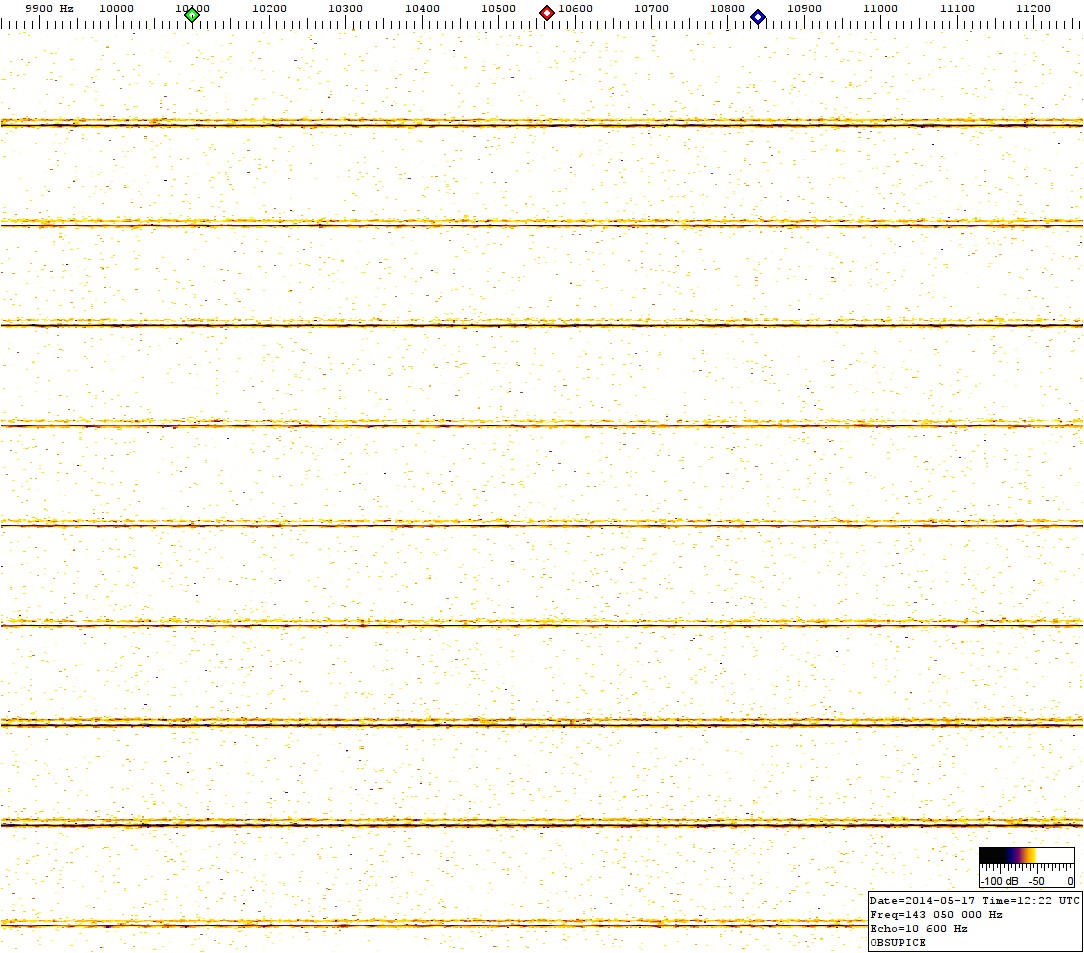Click the 0 label on the dB scale
Screen dimensions: 1084x953
pos(1070,881)
